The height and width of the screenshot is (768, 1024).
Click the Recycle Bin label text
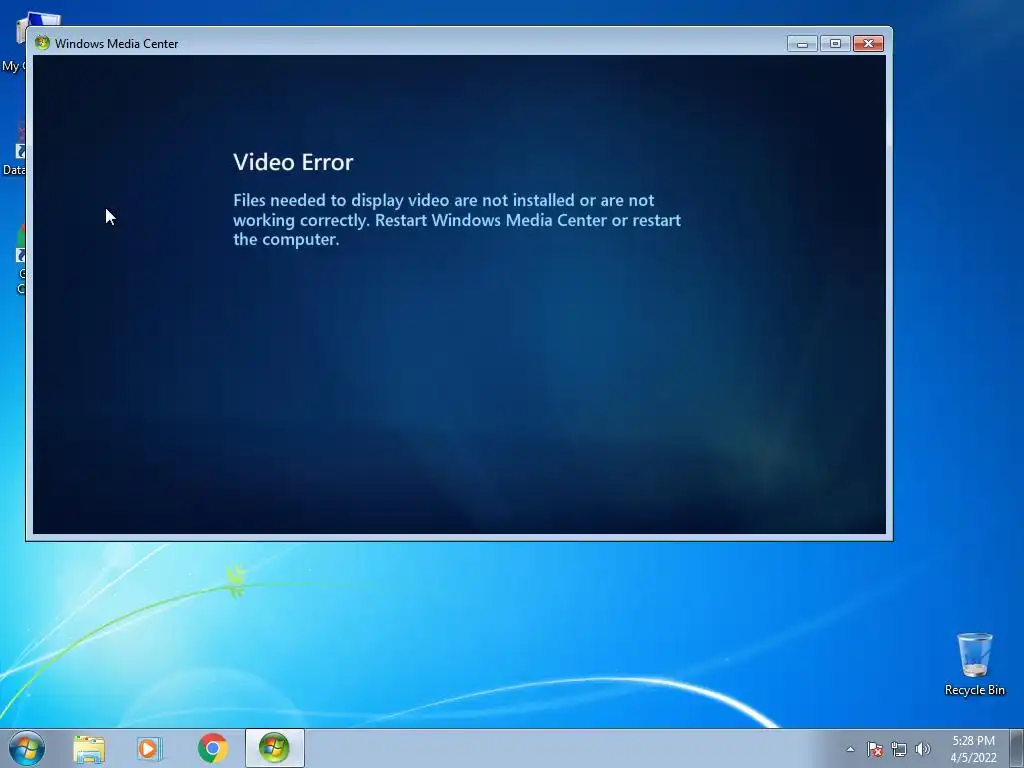coord(974,690)
